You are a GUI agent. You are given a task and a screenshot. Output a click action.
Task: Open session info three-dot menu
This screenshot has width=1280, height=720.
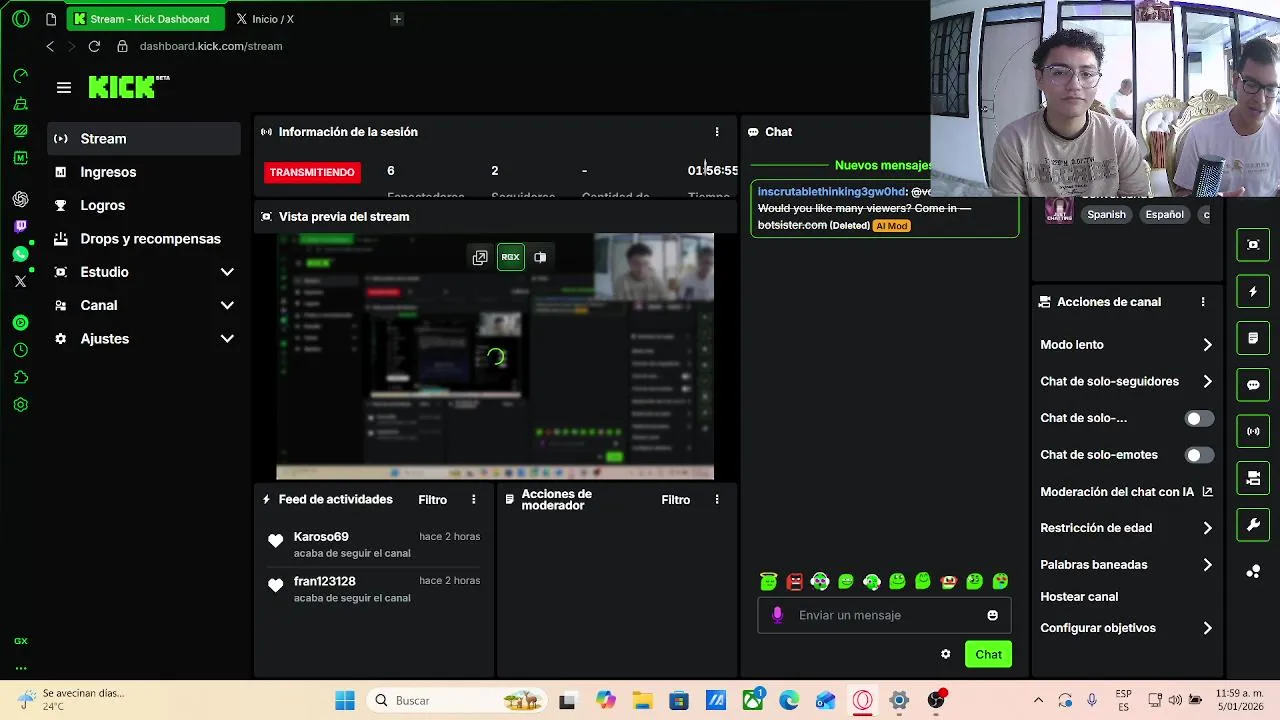[x=717, y=132]
